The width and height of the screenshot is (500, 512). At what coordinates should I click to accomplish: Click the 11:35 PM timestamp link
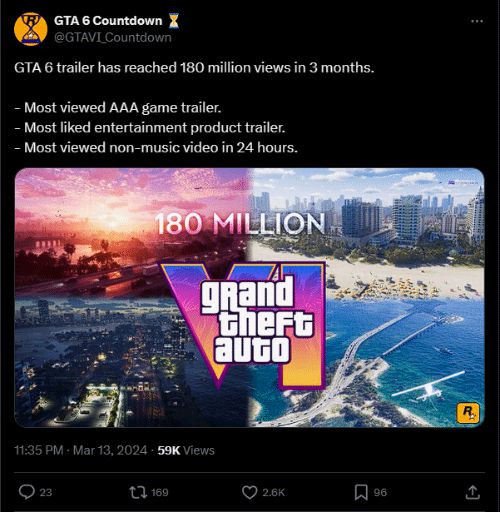coord(39,450)
